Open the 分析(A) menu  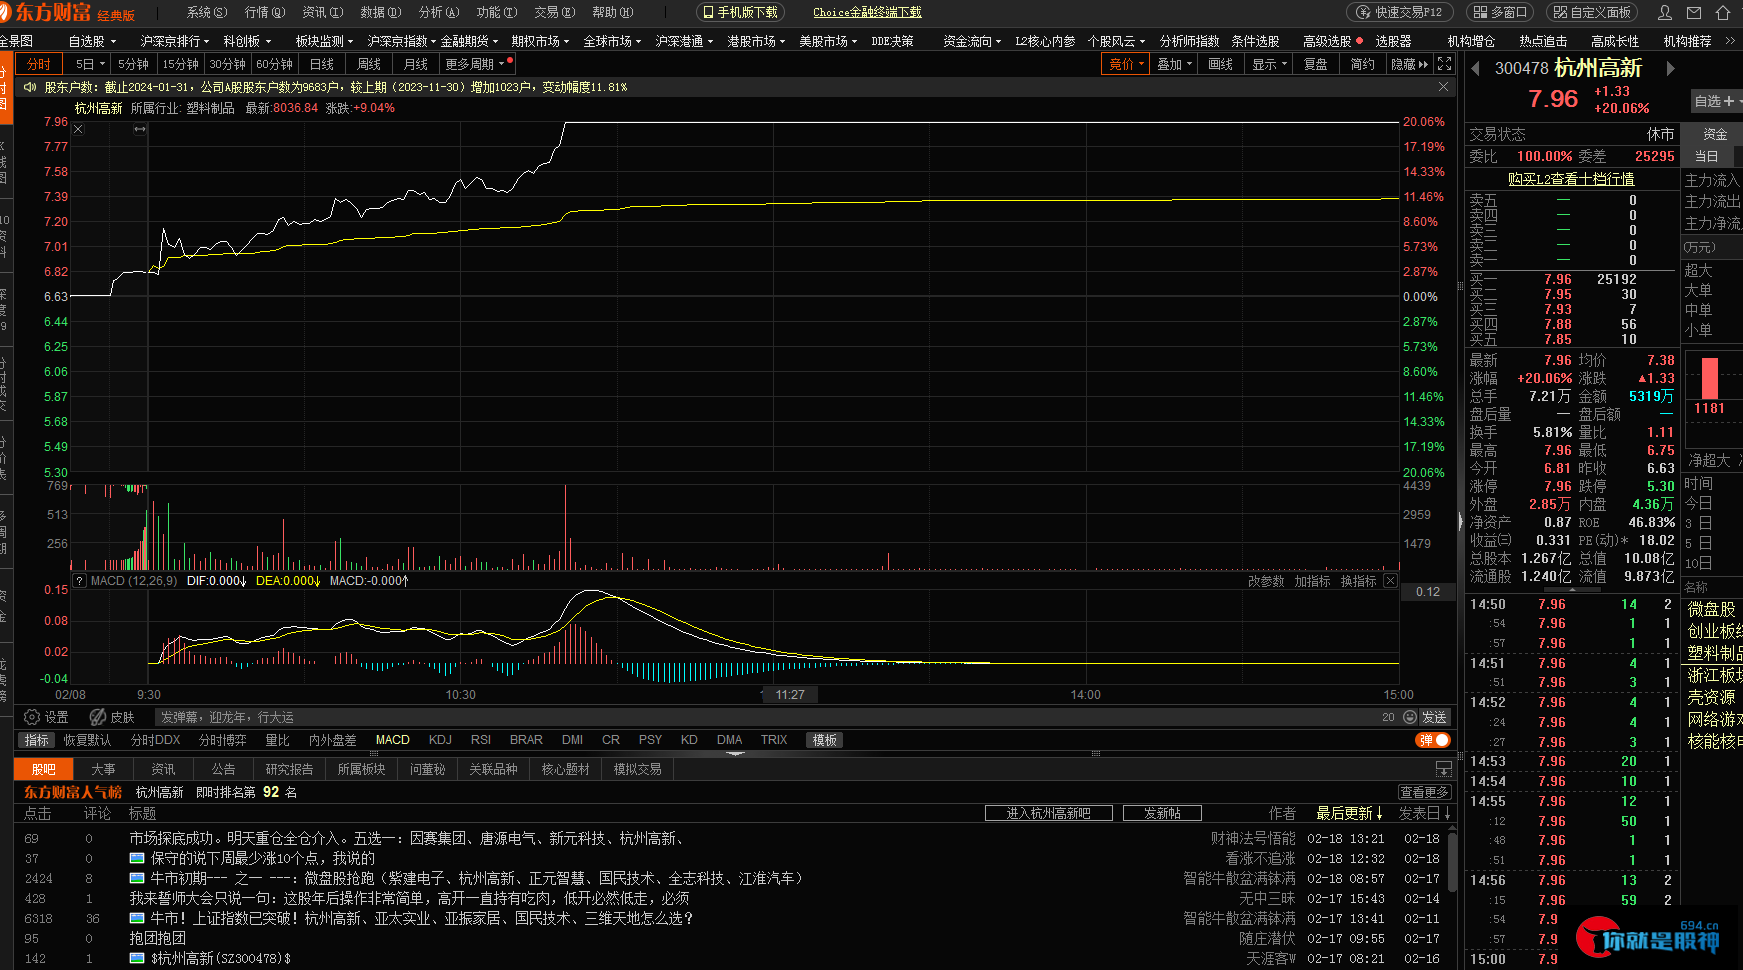point(439,12)
